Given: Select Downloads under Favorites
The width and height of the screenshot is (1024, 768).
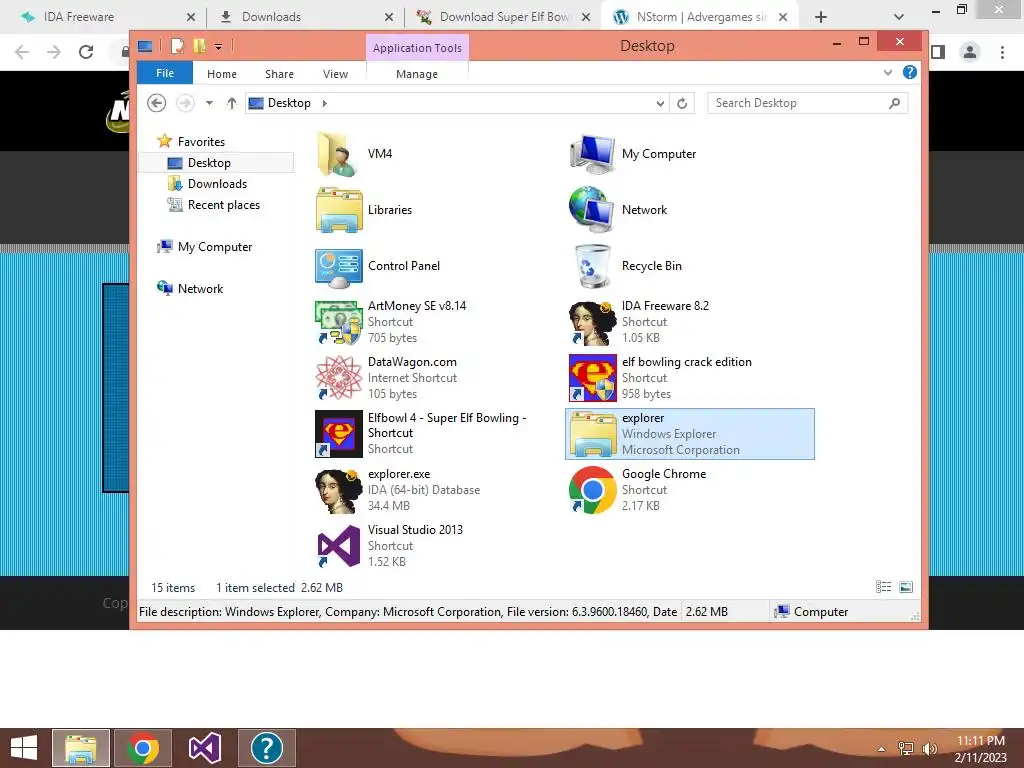Looking at the screenshot, I should [217, 184].
